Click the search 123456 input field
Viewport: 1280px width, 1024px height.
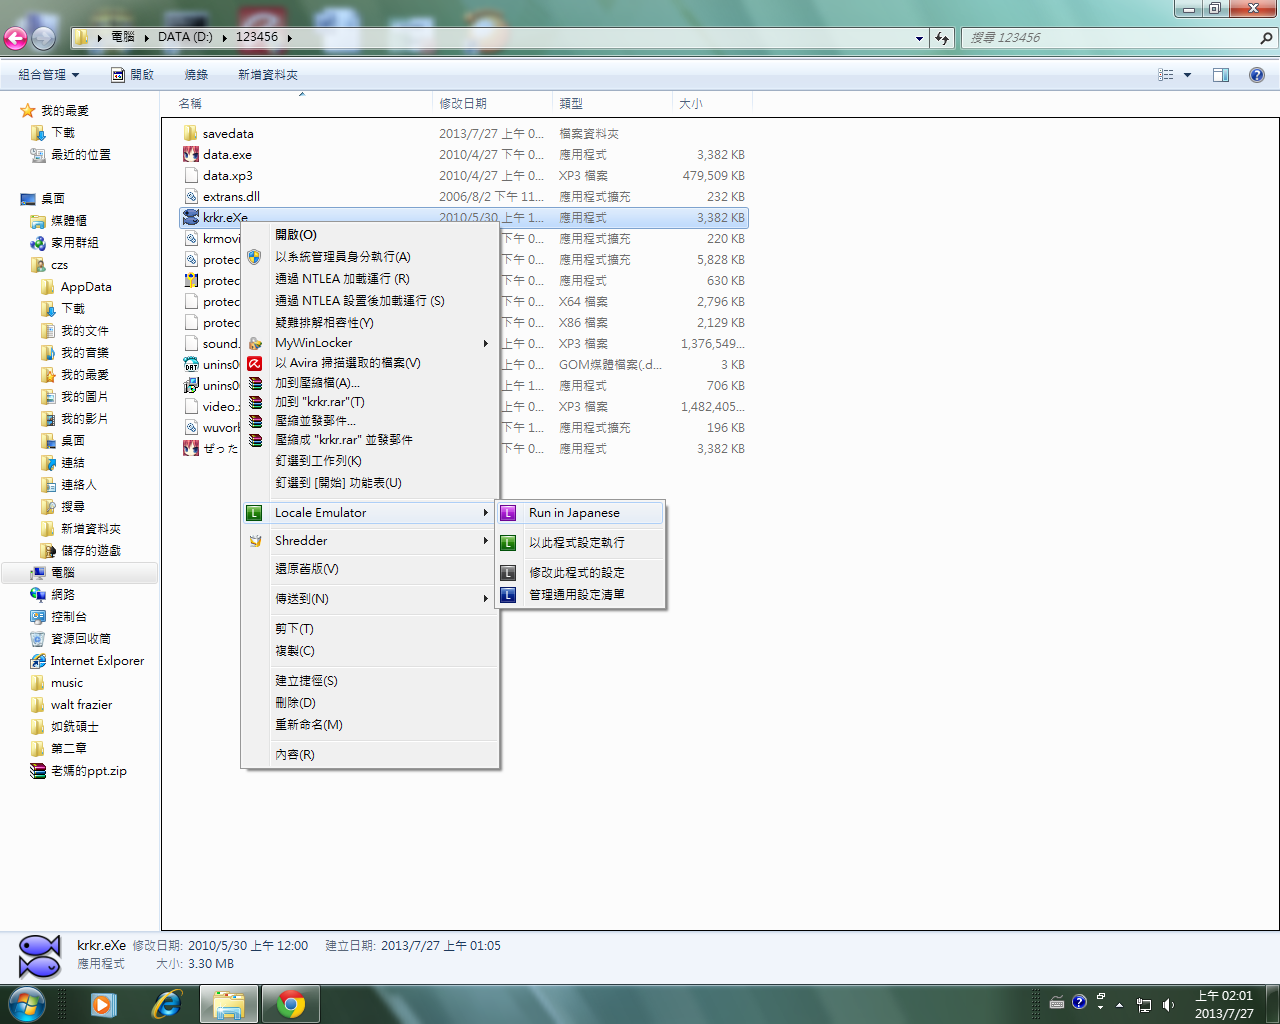tap(1110, 38)
